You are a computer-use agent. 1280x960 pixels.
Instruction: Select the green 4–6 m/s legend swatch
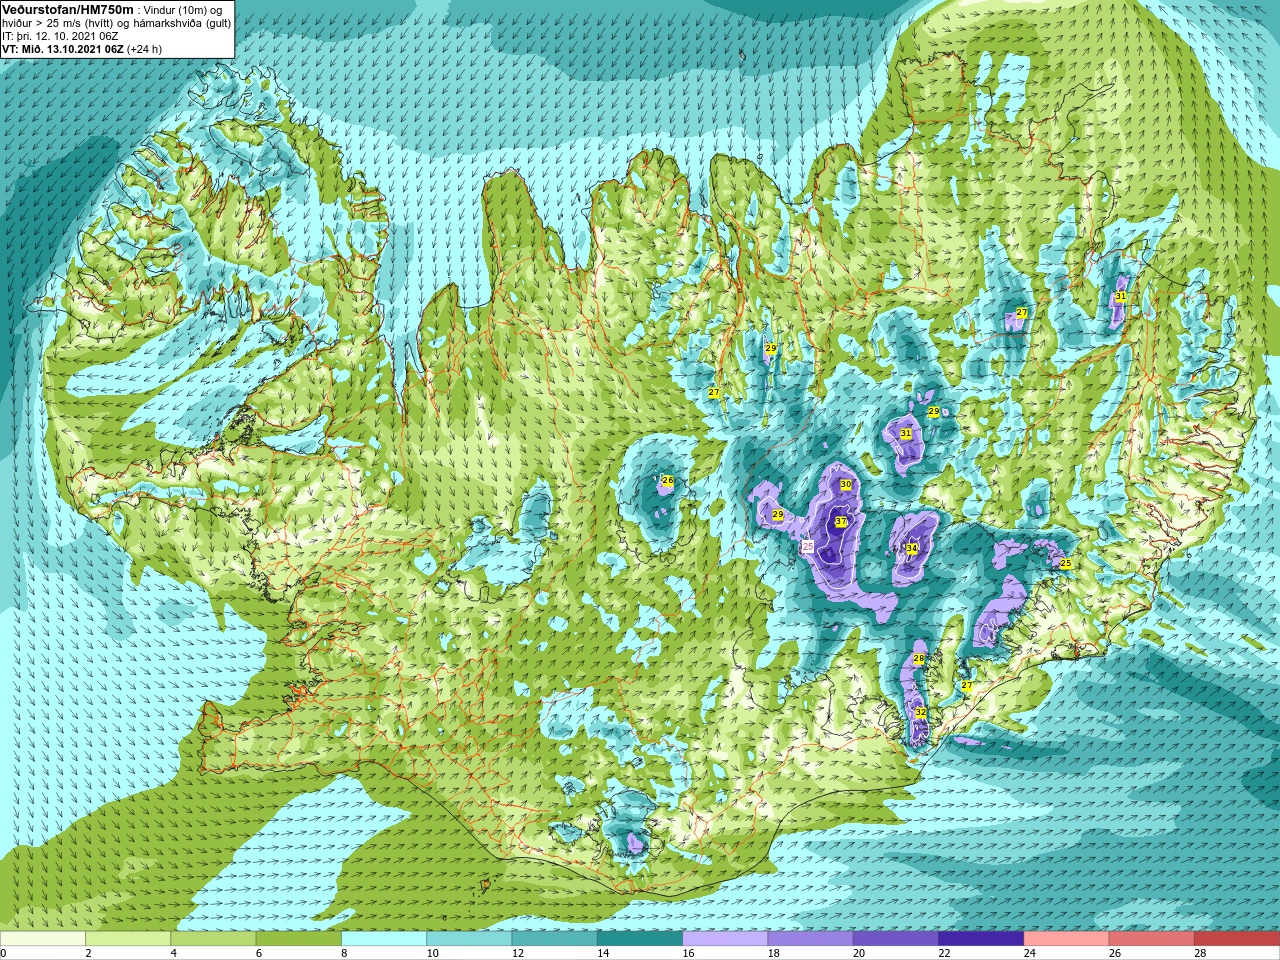click(213, 939)
